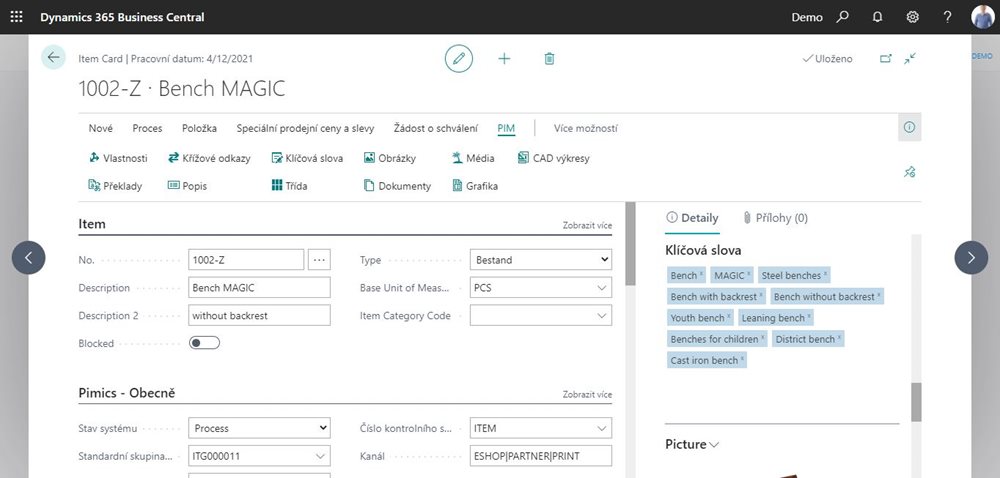Collapse the page with shrink arrows icon

(x=909, y=58)
